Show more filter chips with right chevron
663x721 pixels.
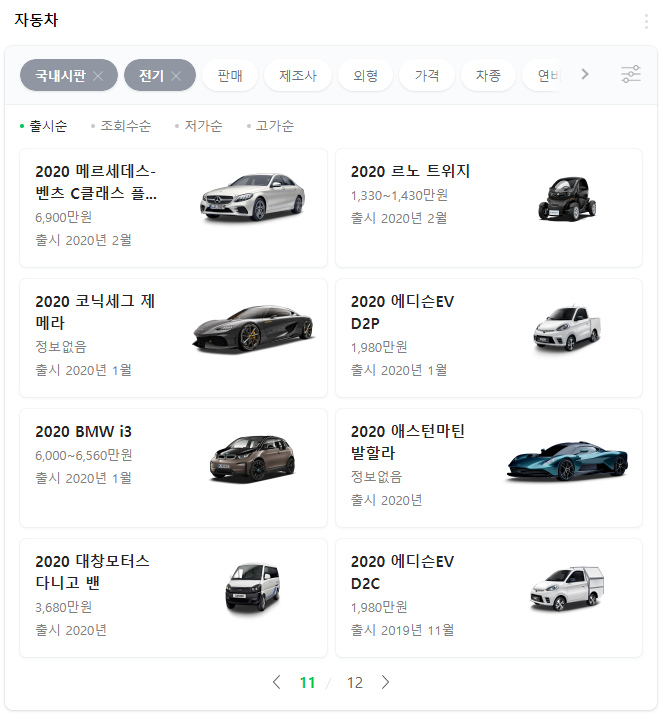point(585,74)
